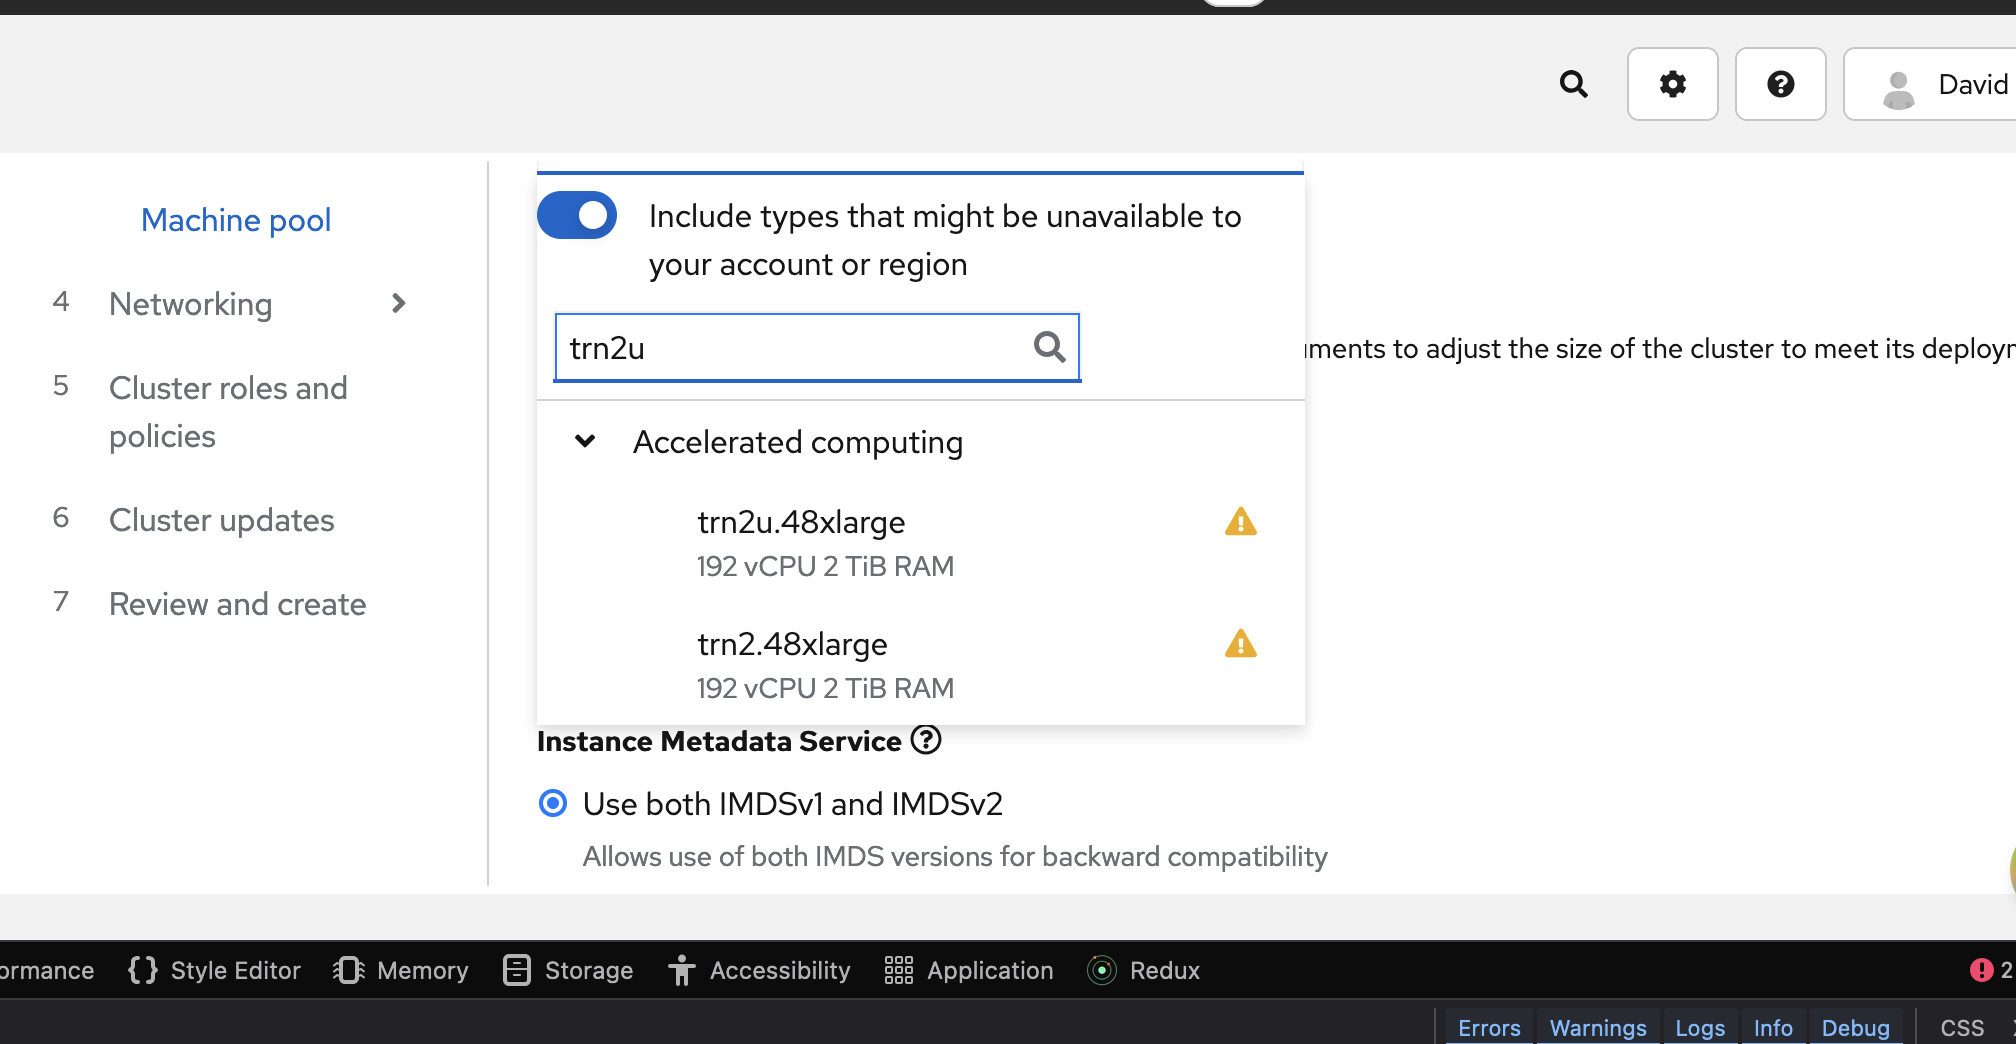Switch to the Storage devtools tab
This screenshot has height=1044, width=2016.
568,970
